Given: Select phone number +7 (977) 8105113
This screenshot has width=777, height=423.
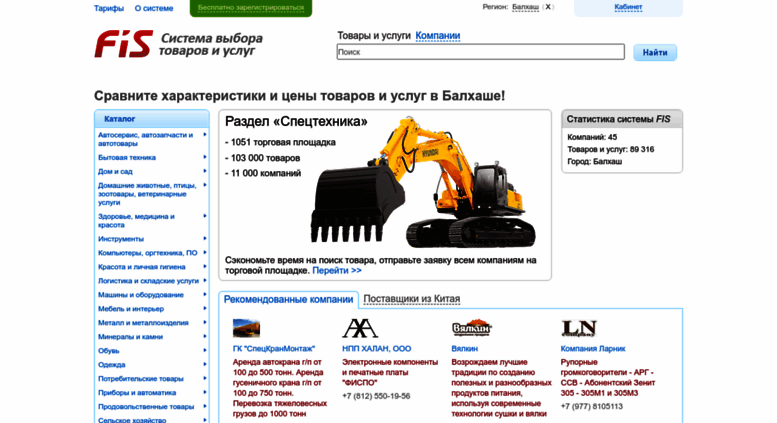Looking at the screenshot, I should click(592, 407).
